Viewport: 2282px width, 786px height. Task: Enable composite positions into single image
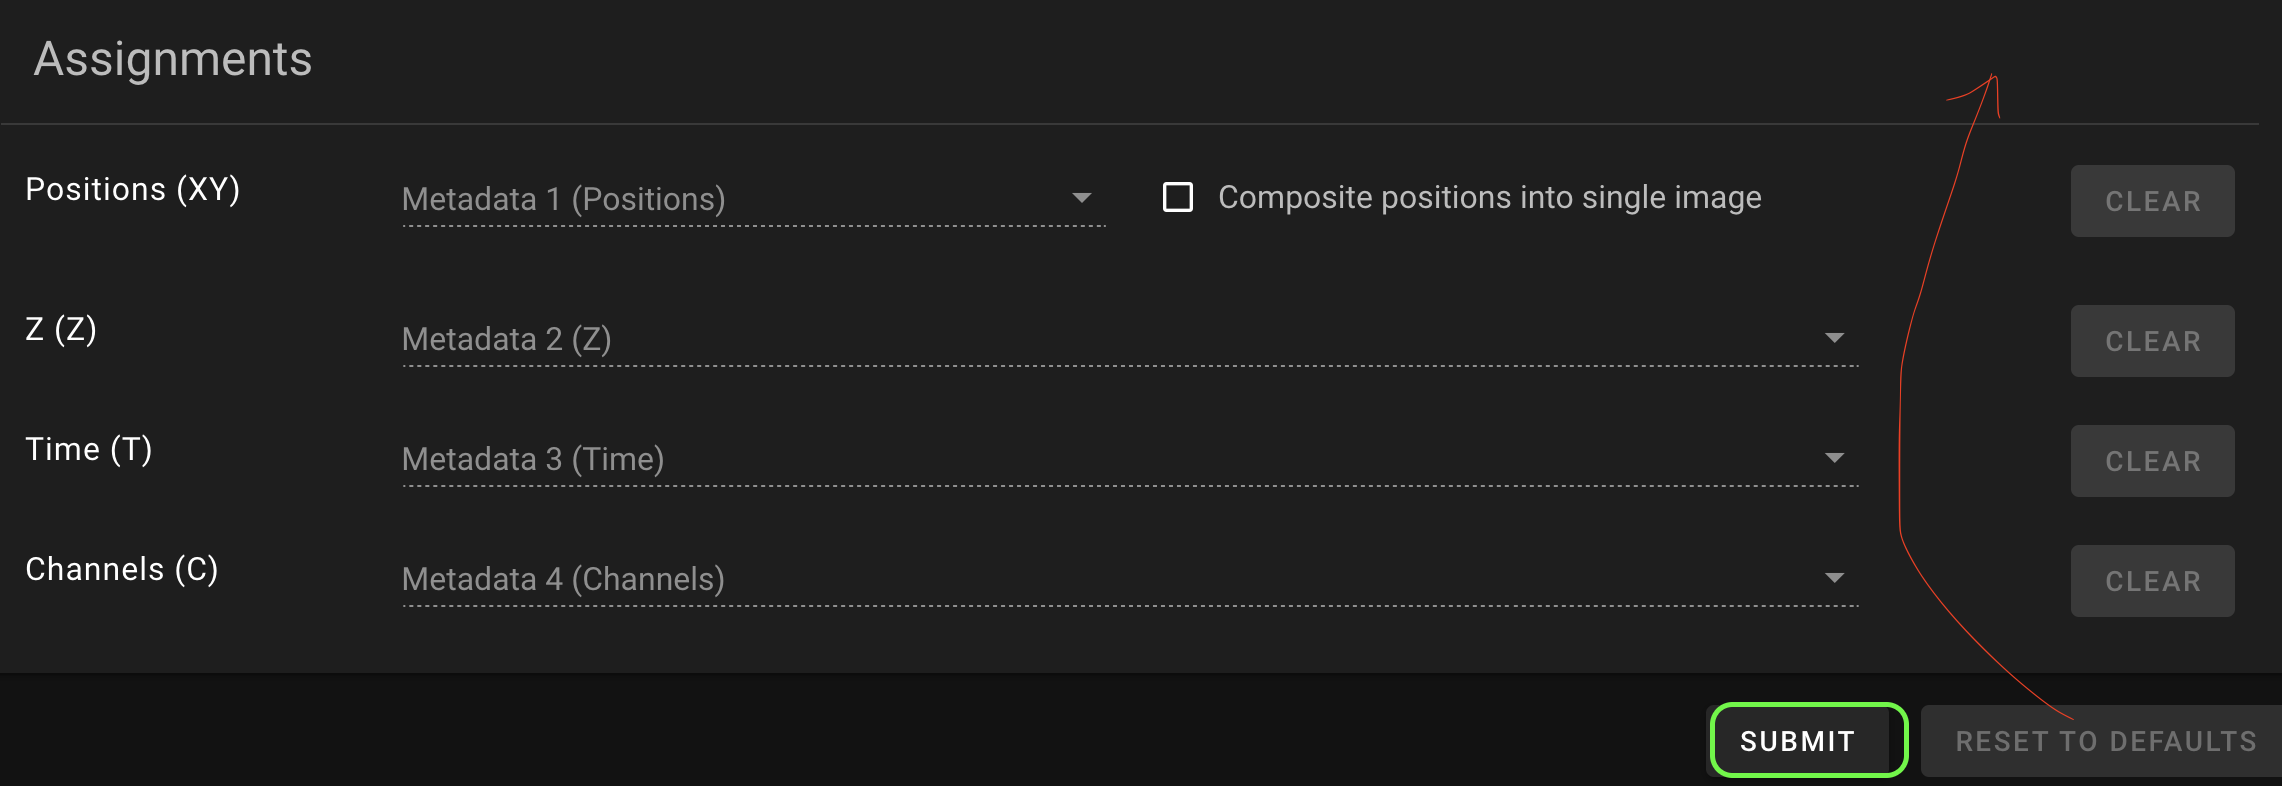(x=1177, y=197)
